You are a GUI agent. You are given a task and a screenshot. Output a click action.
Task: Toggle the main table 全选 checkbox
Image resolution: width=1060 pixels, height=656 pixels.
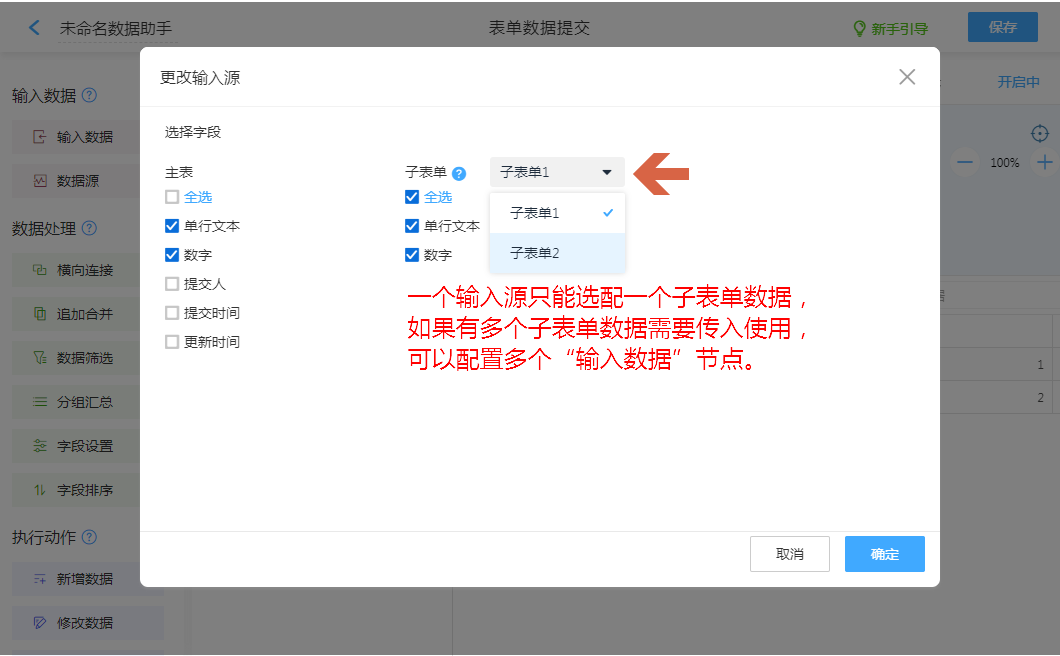(172, 197)
